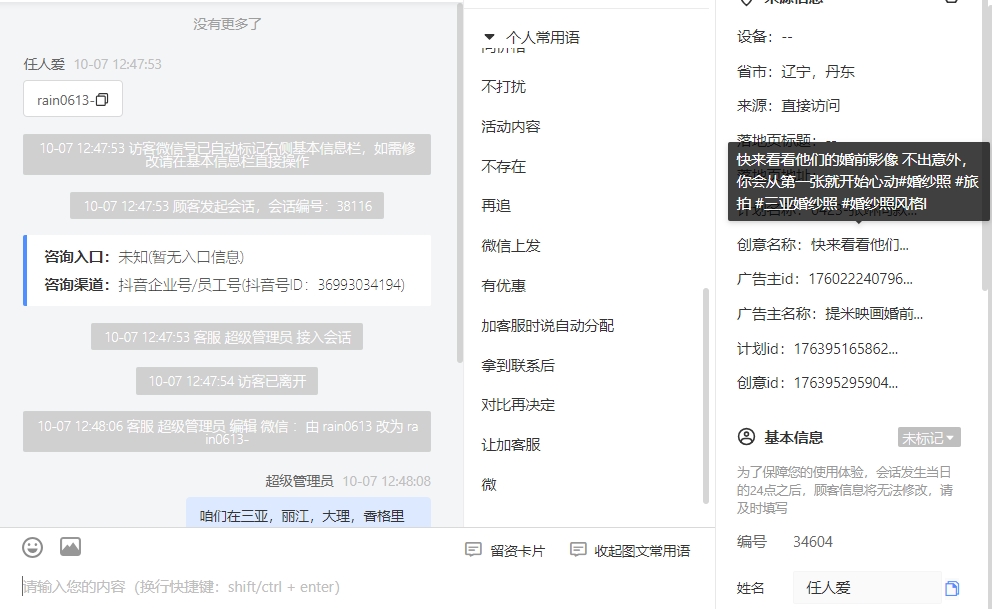
Task: Click the customer info panel scrollbar
Action: pos(986,145)
